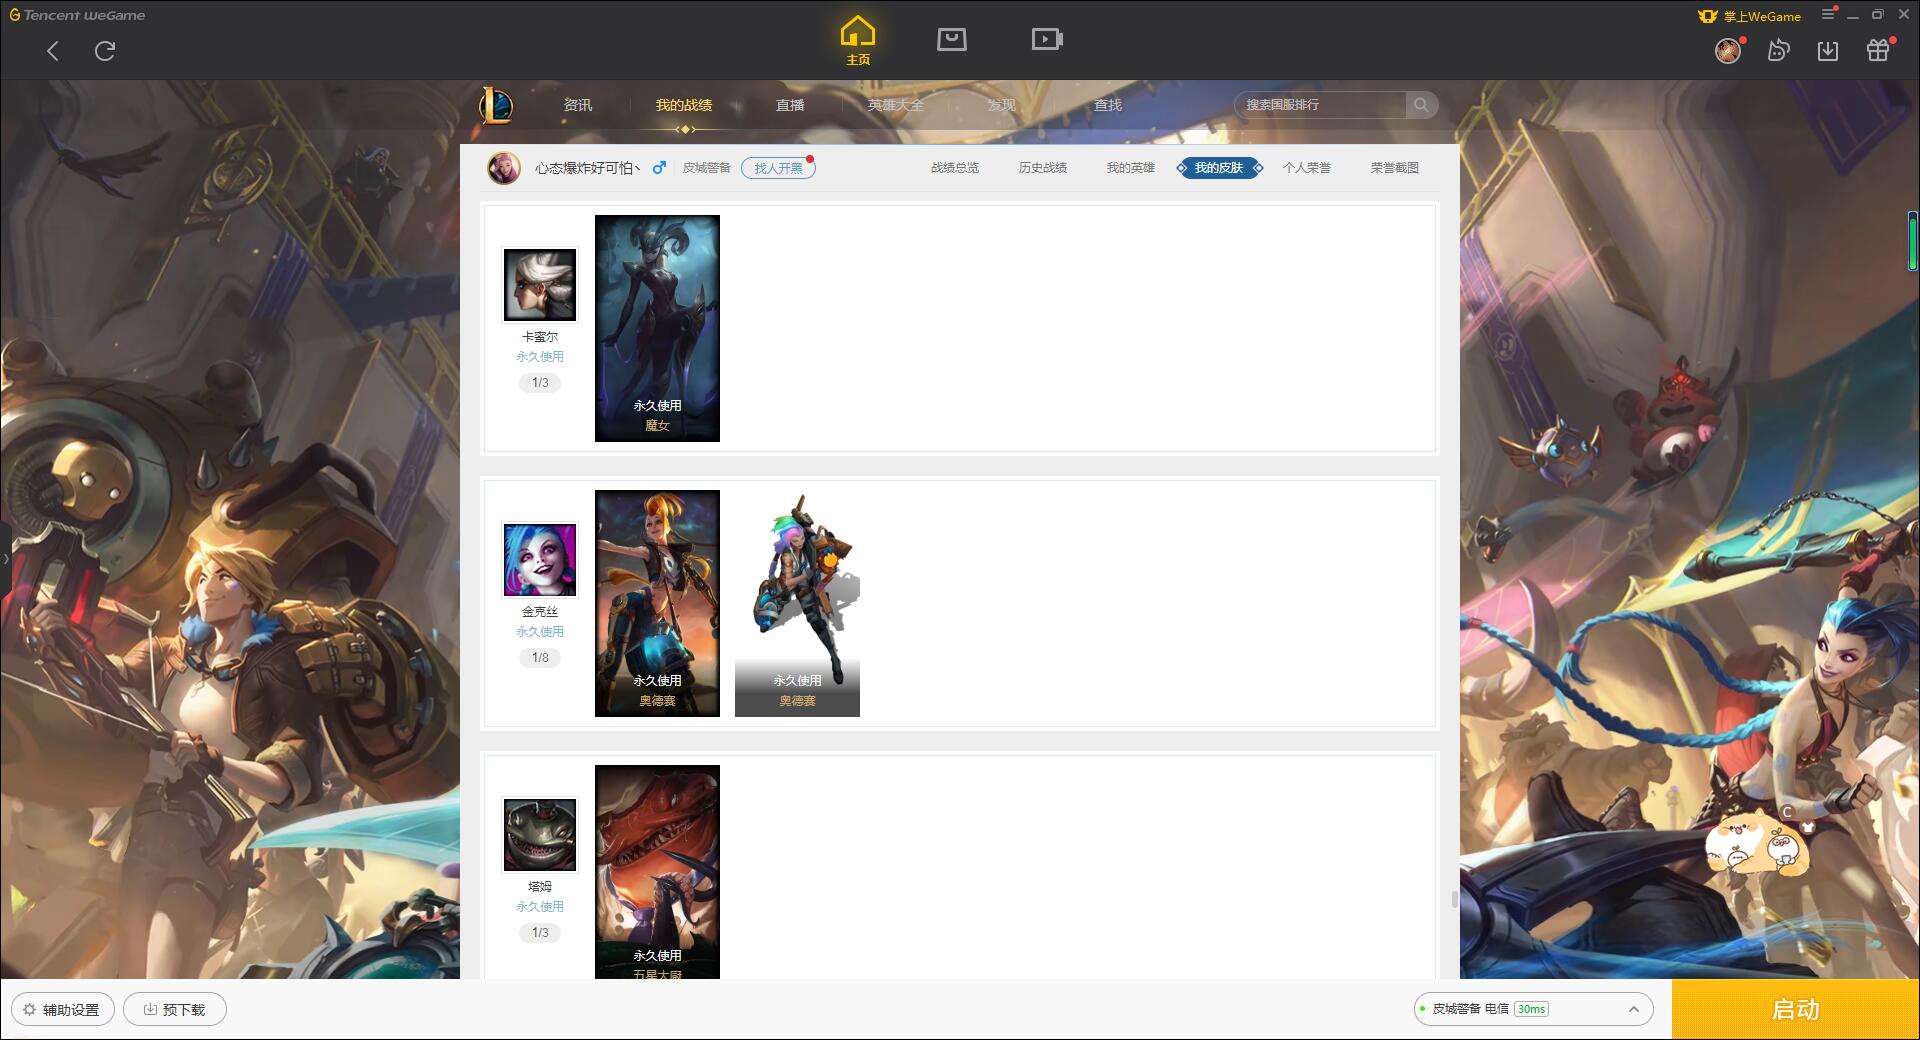This screenshot has width=1920, height=1040.
Task: Open the 五星大厨 Tahm Kench skin card
Action: pos(657,872)
